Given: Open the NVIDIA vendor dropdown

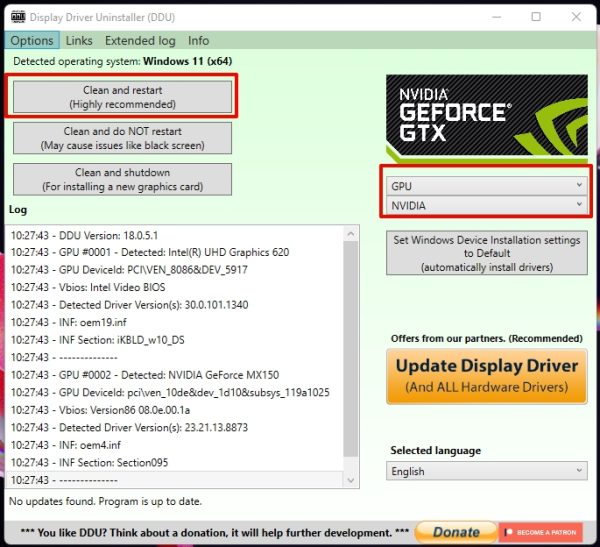Looking at the screenshot, I should 487,206.
